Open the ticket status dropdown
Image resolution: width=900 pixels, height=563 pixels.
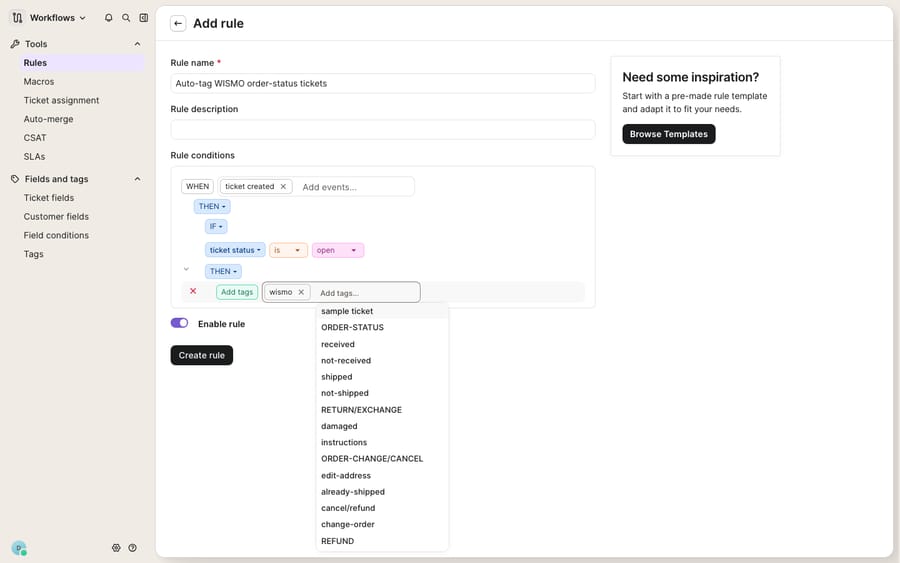point(235,250)
